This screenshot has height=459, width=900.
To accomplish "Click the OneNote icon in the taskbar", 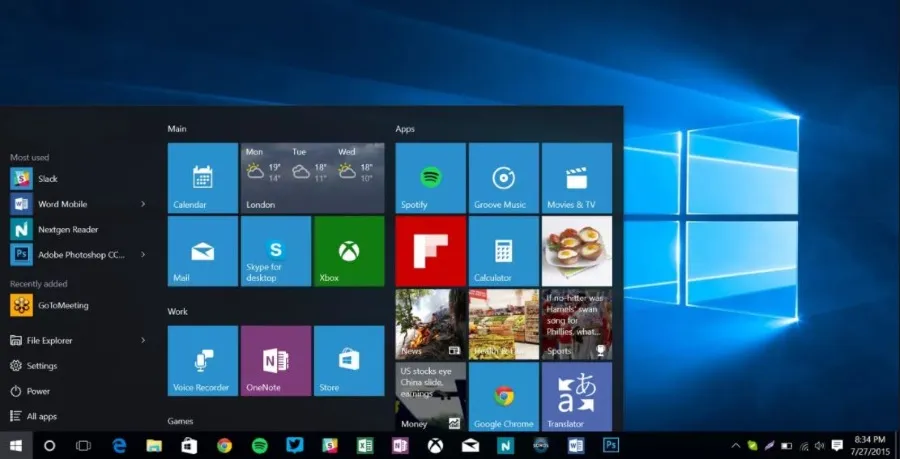I will tap(400, 445).
